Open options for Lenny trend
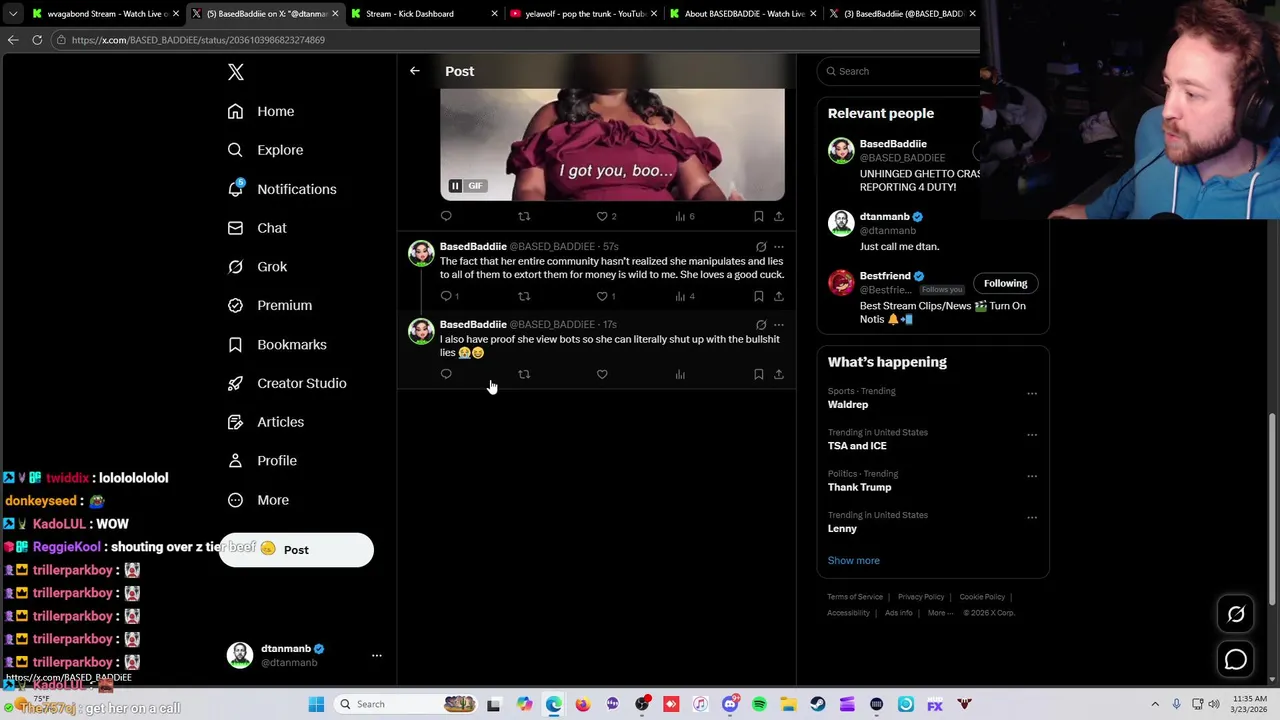Screen dimensions: 1280x720 coord(1032,517)
